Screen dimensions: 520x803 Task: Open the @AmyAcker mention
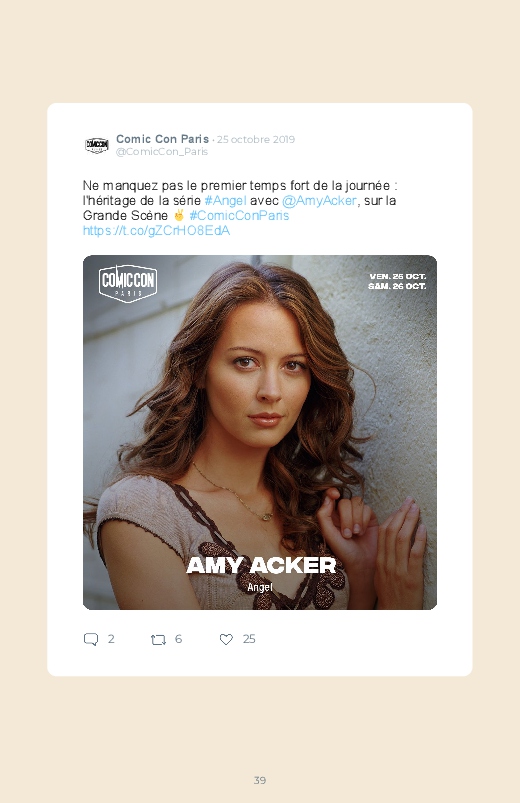(x=319, y=201)
